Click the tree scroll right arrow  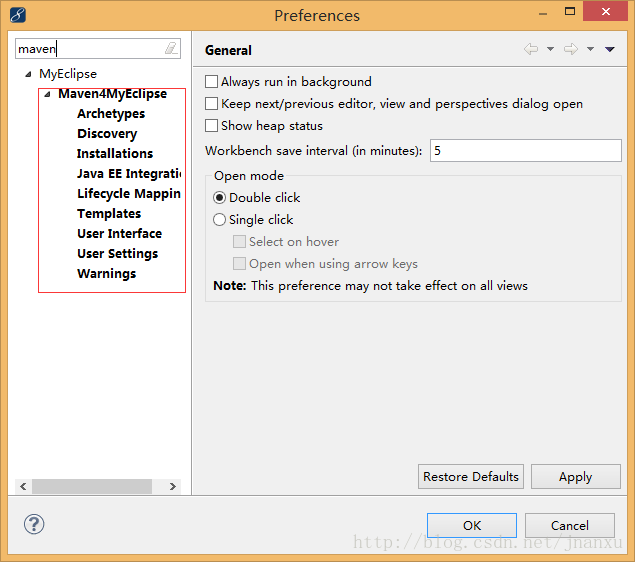pos(173,486)
